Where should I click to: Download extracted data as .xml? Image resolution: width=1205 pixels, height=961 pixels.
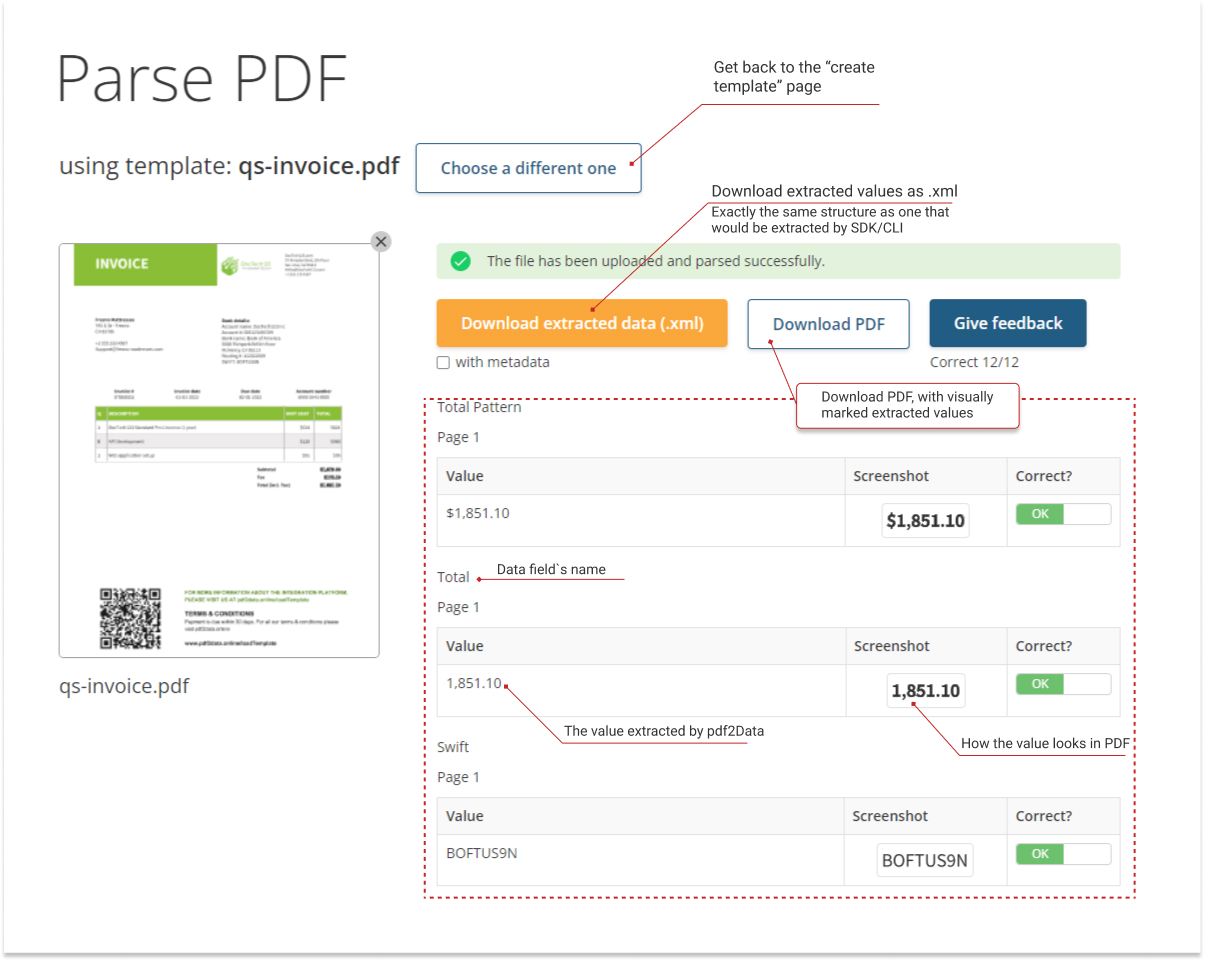(582, 324)
